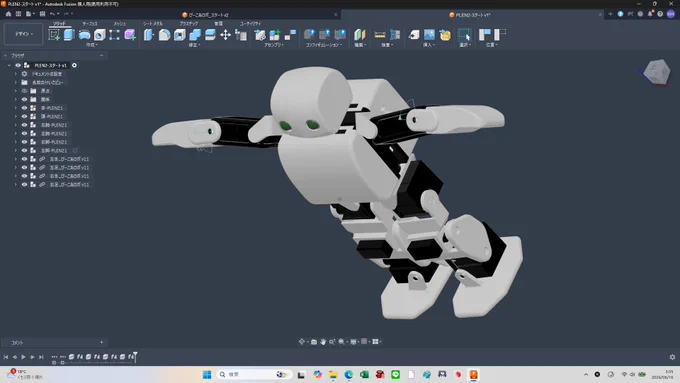The image size is (680, 383).
Task: Click the Save icon in quick toolbar
Action: click(42, 14)
